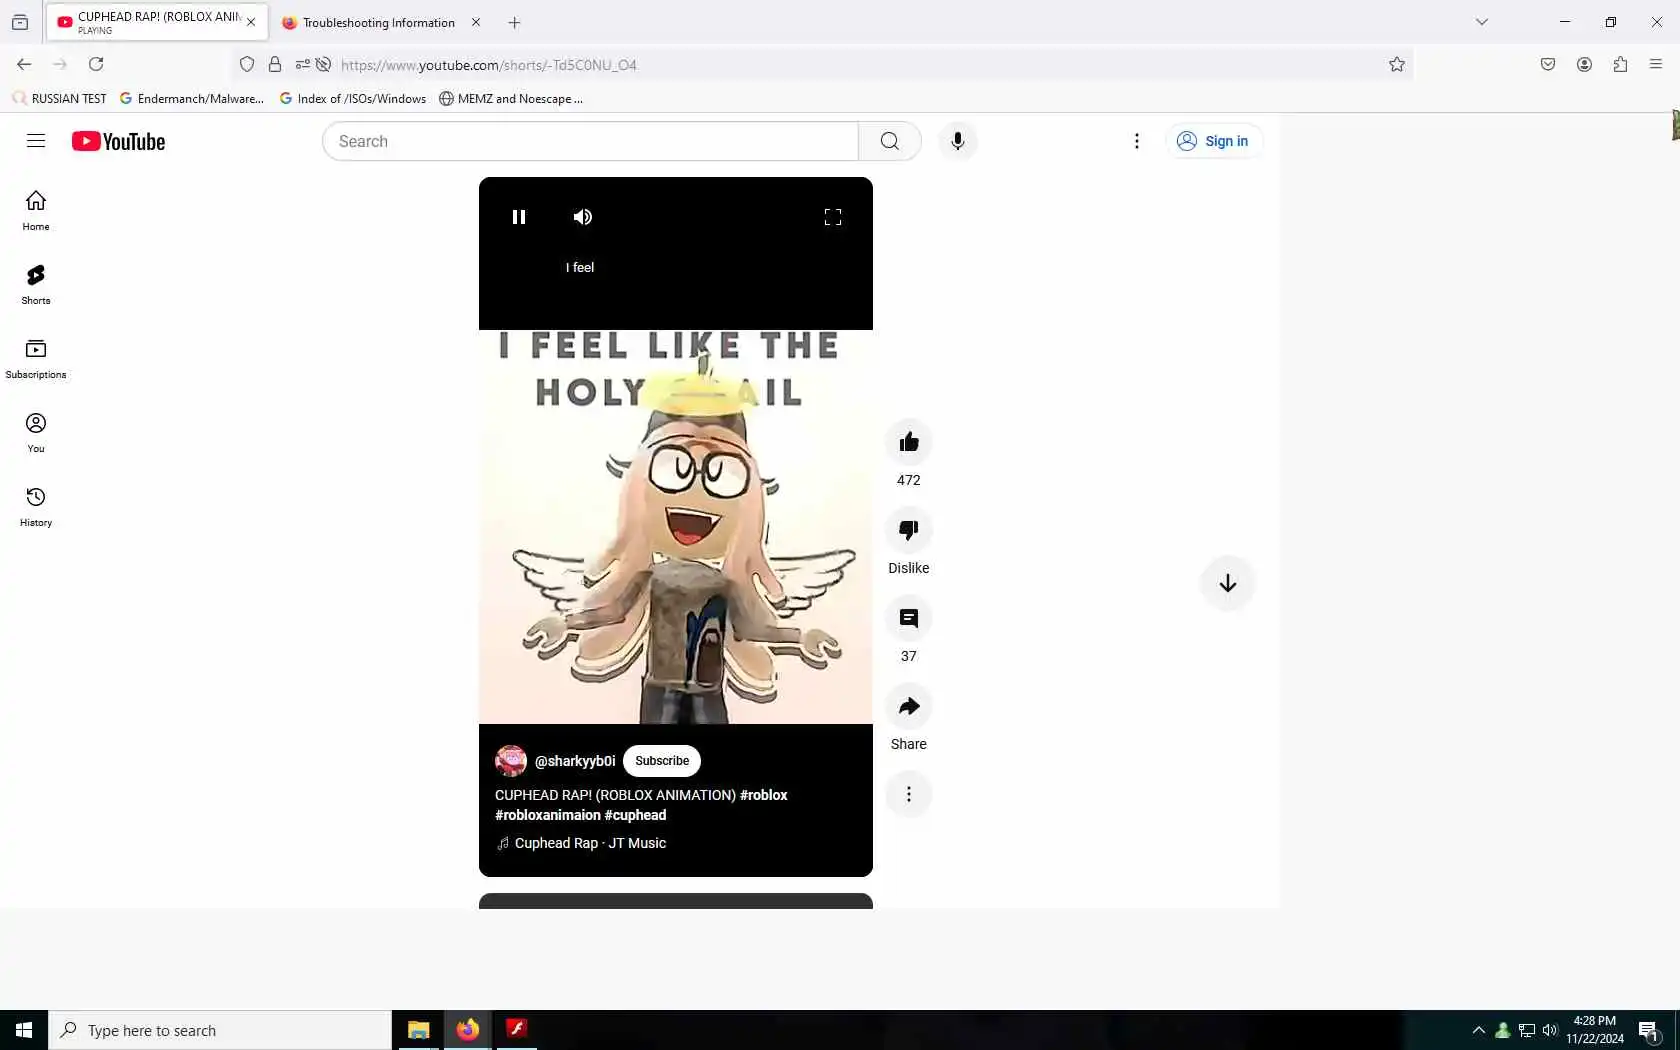Enter fullscreen mode for the short

click(x=833, y=217)
